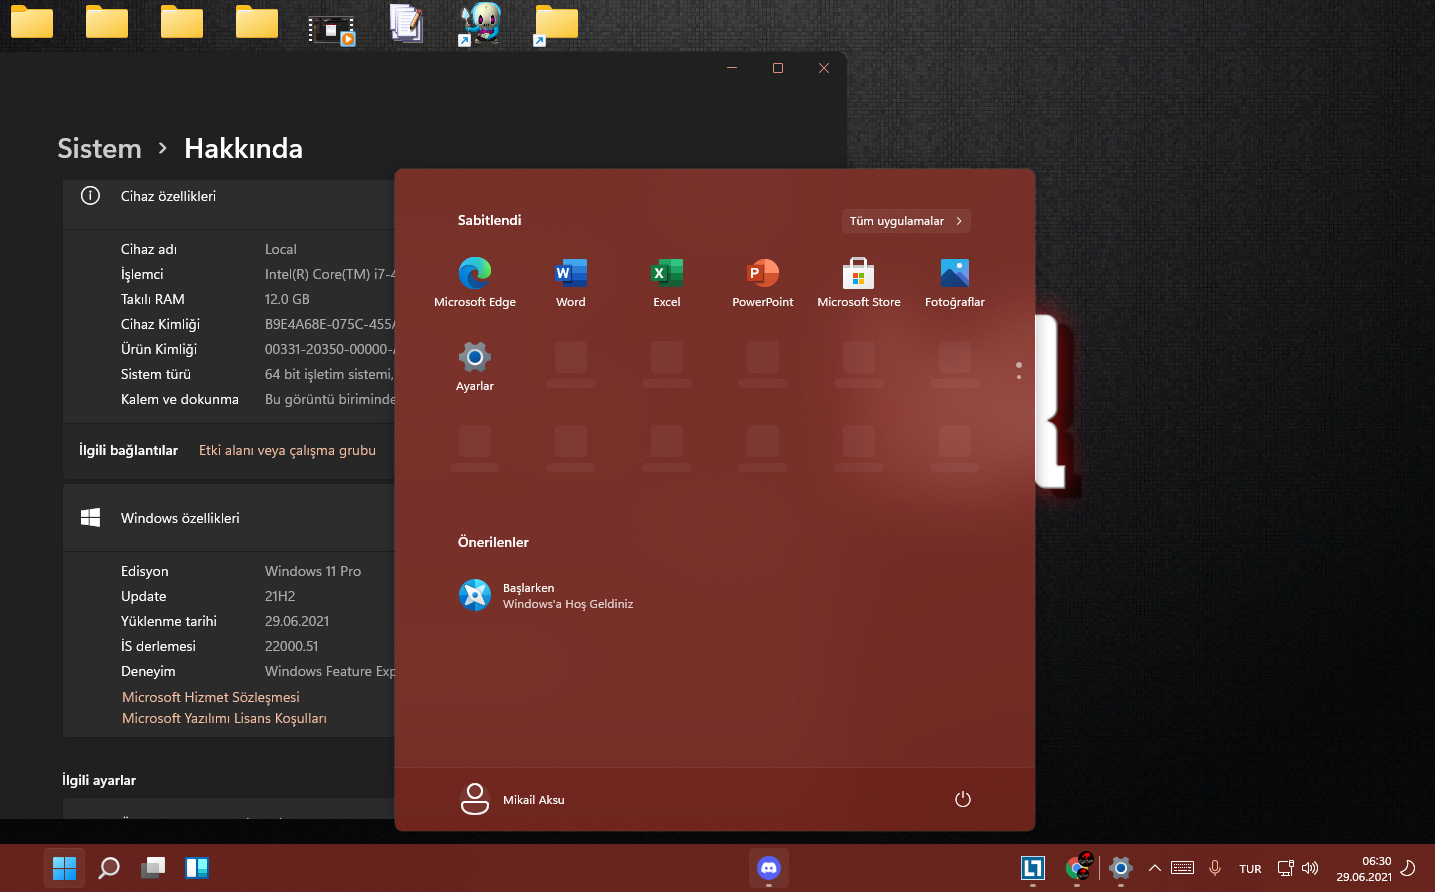Open the video file desktop icon
The height and width of the screenshot is (892, 1435).
click(x=332, y=30)
